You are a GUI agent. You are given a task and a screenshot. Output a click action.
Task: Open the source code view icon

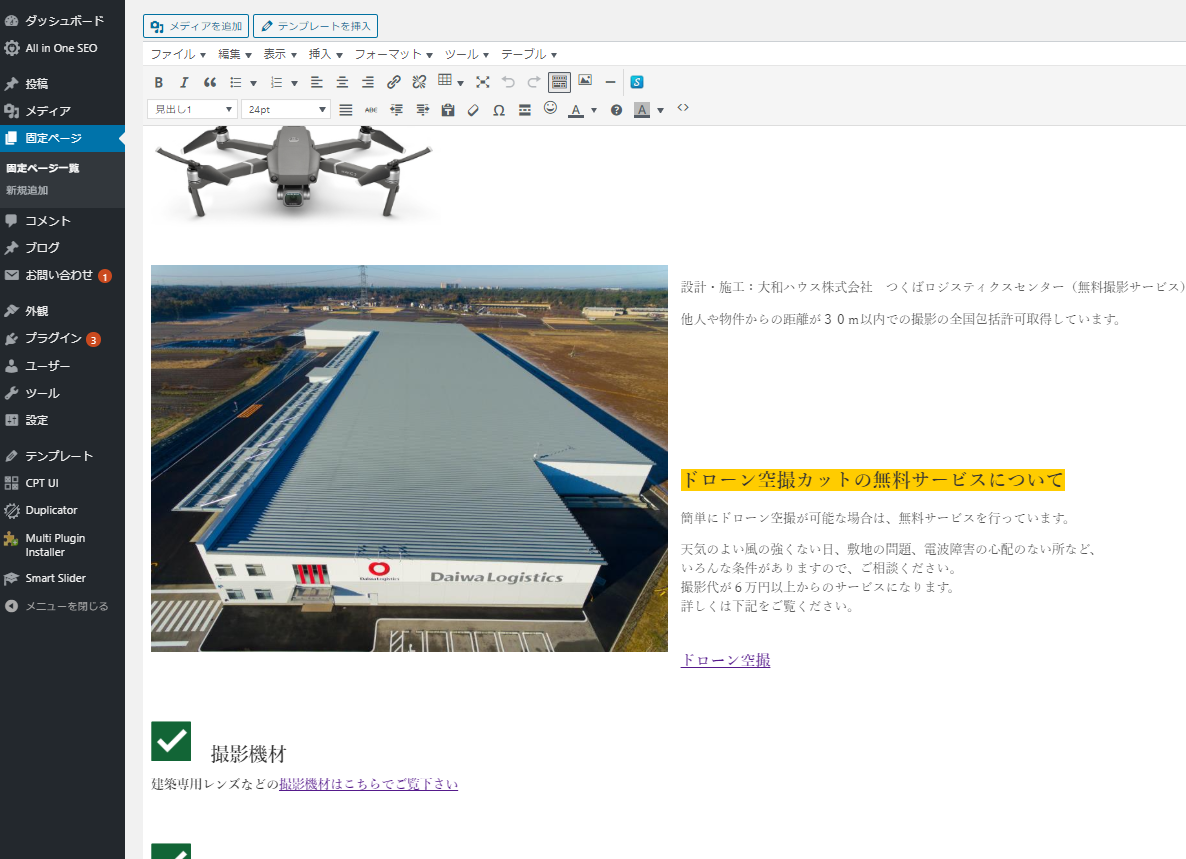point(683,108)
